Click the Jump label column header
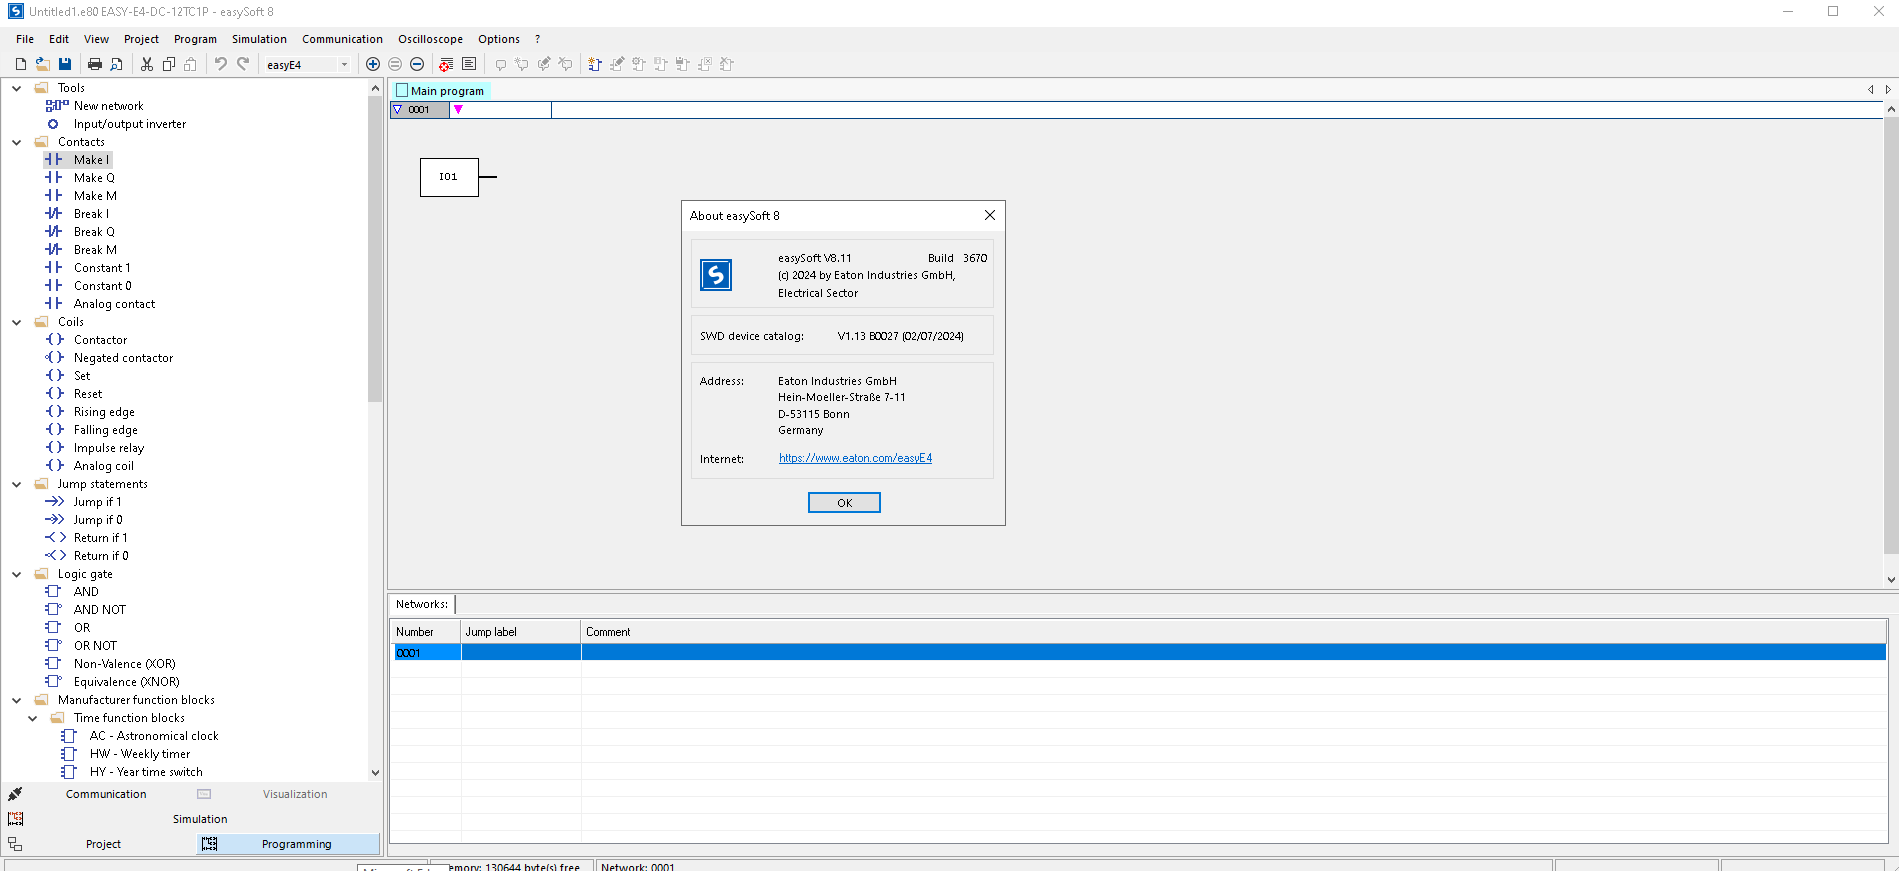 521,632
